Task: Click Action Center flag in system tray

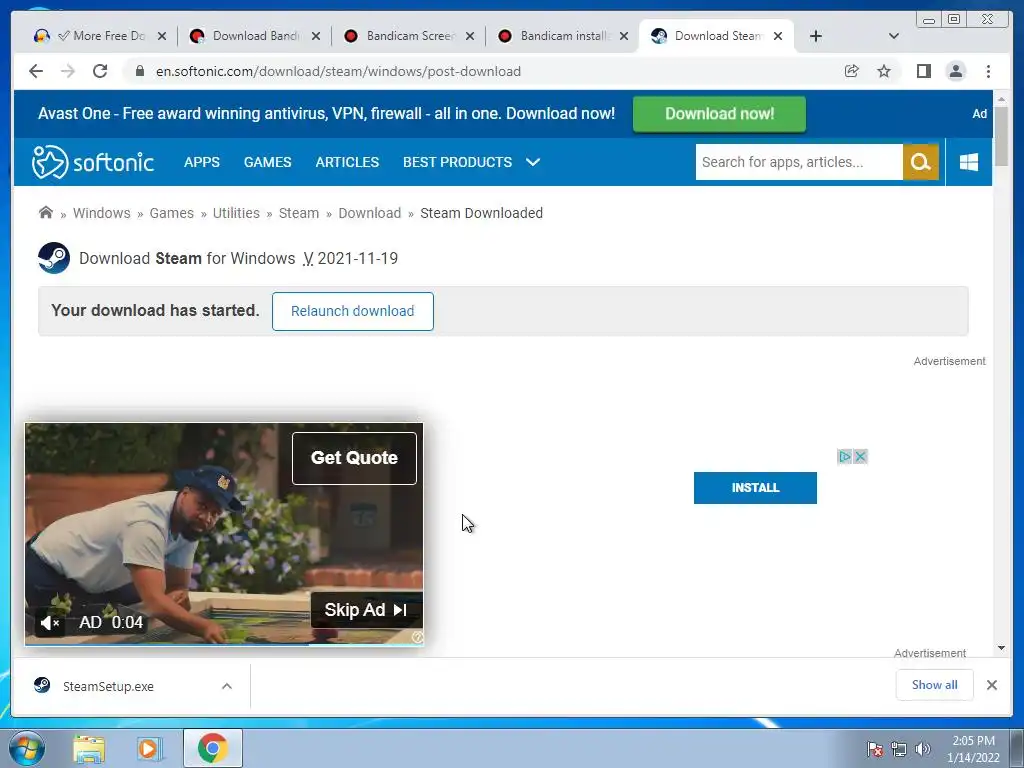Action: click(x=875, y=749)
